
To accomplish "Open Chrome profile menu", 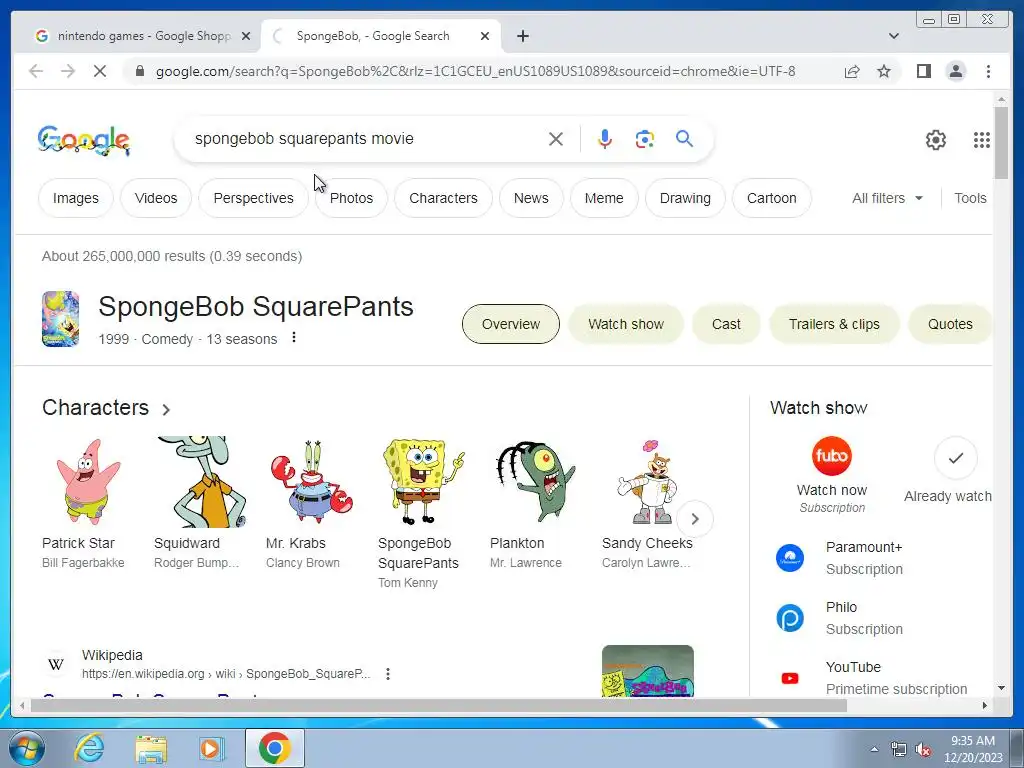I will click(x=955, y=71).
